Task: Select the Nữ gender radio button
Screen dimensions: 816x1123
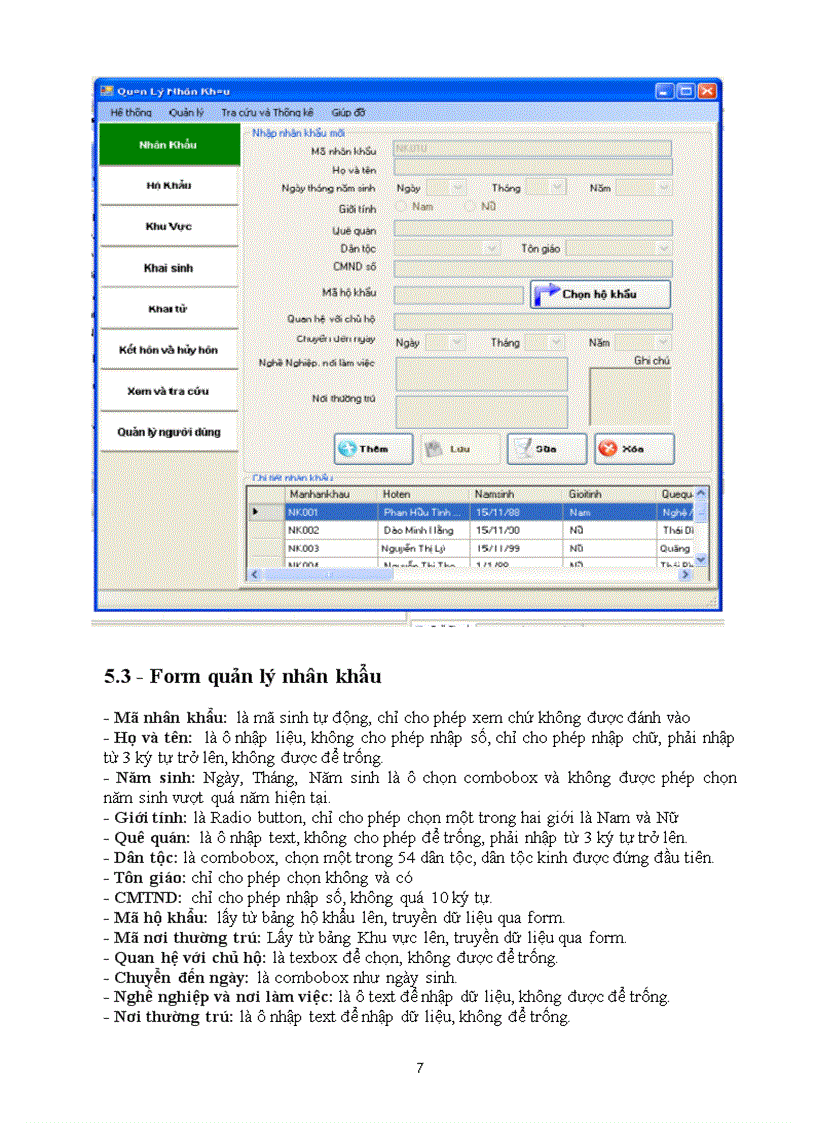Action: [468, 205]
